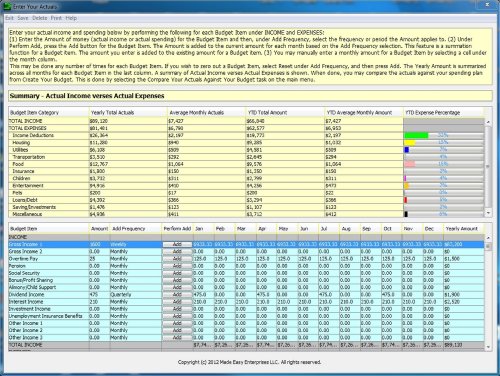Open the Help menu
500x376 pixels.
pos(71,18)
